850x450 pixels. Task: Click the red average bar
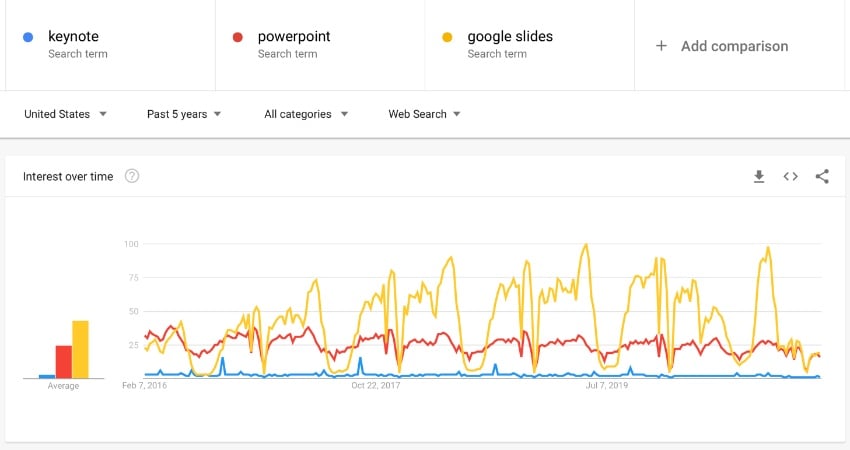click(x=63, y=362)
